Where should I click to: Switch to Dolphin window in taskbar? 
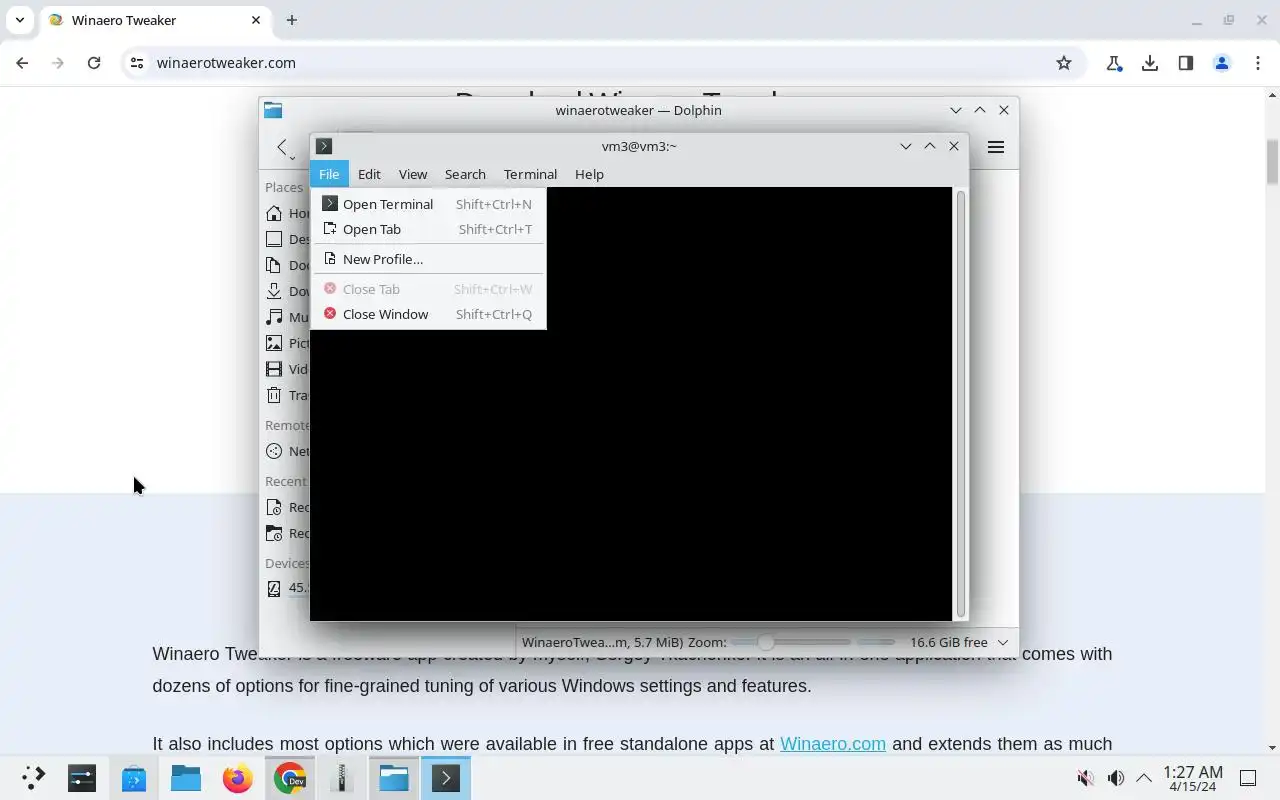pyautogui.click(x=394, y=778)
